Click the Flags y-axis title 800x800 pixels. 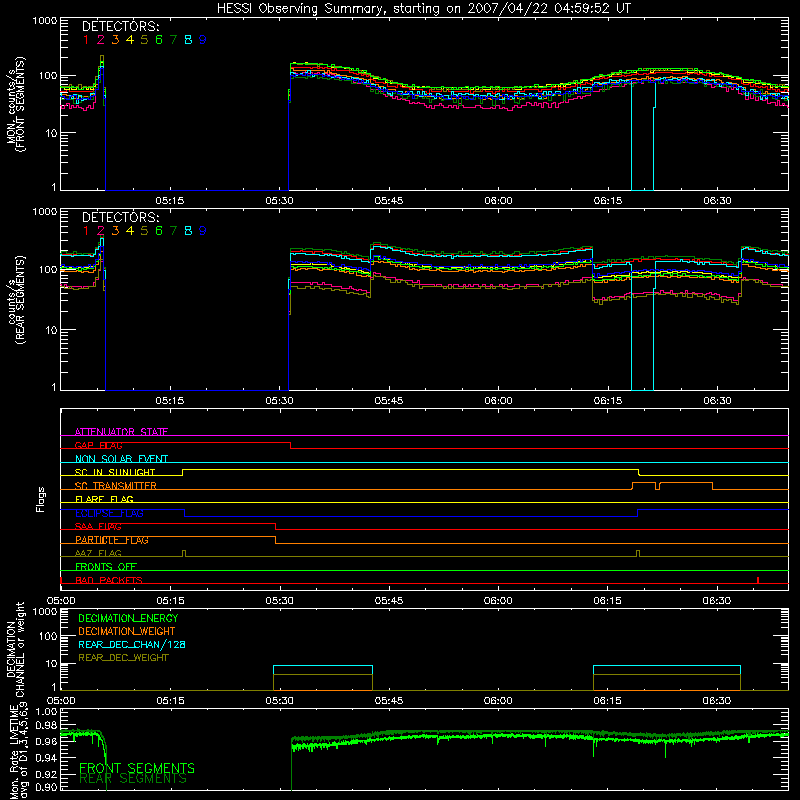[x=41, y=499]
